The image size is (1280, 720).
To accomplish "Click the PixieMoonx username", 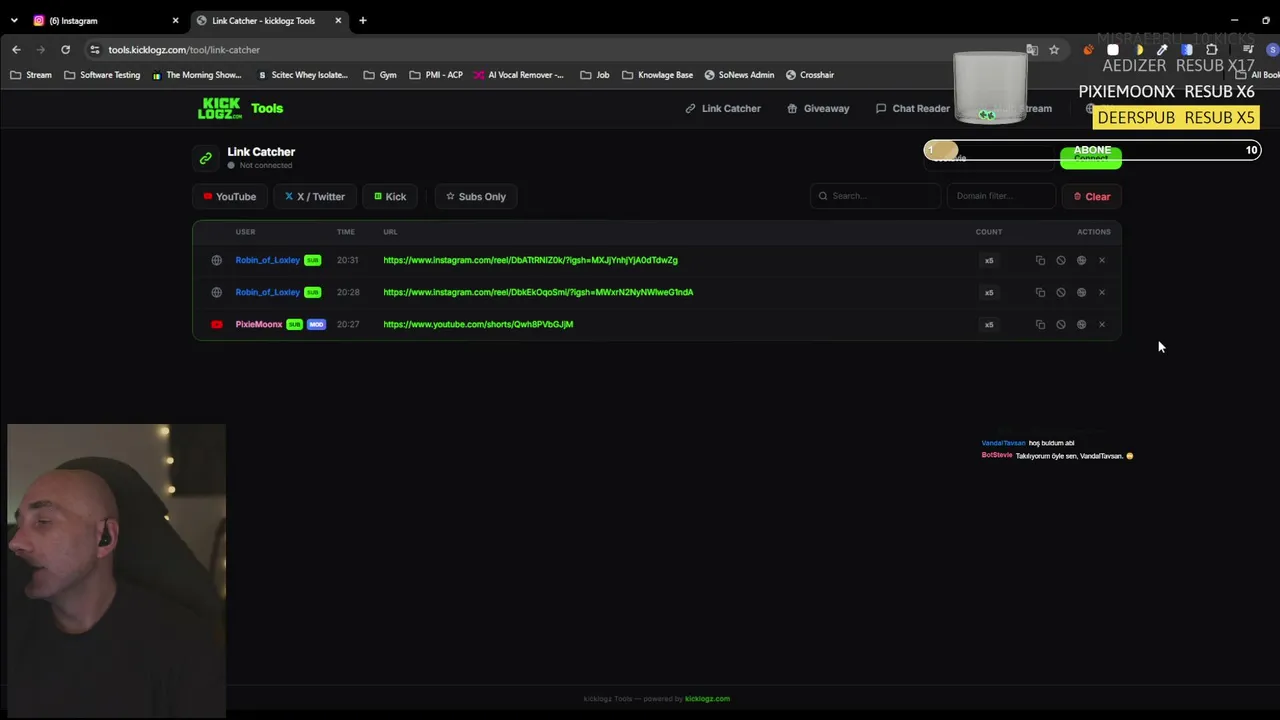I will (259, 324).
